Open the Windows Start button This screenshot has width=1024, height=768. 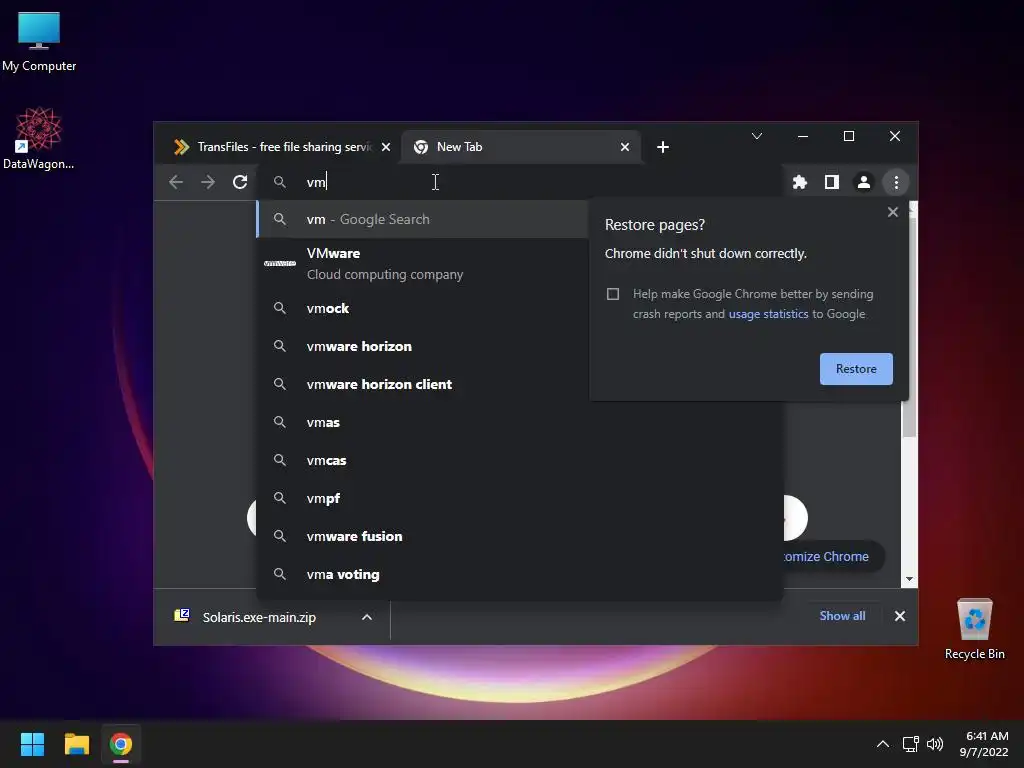(x=32, y=744)
